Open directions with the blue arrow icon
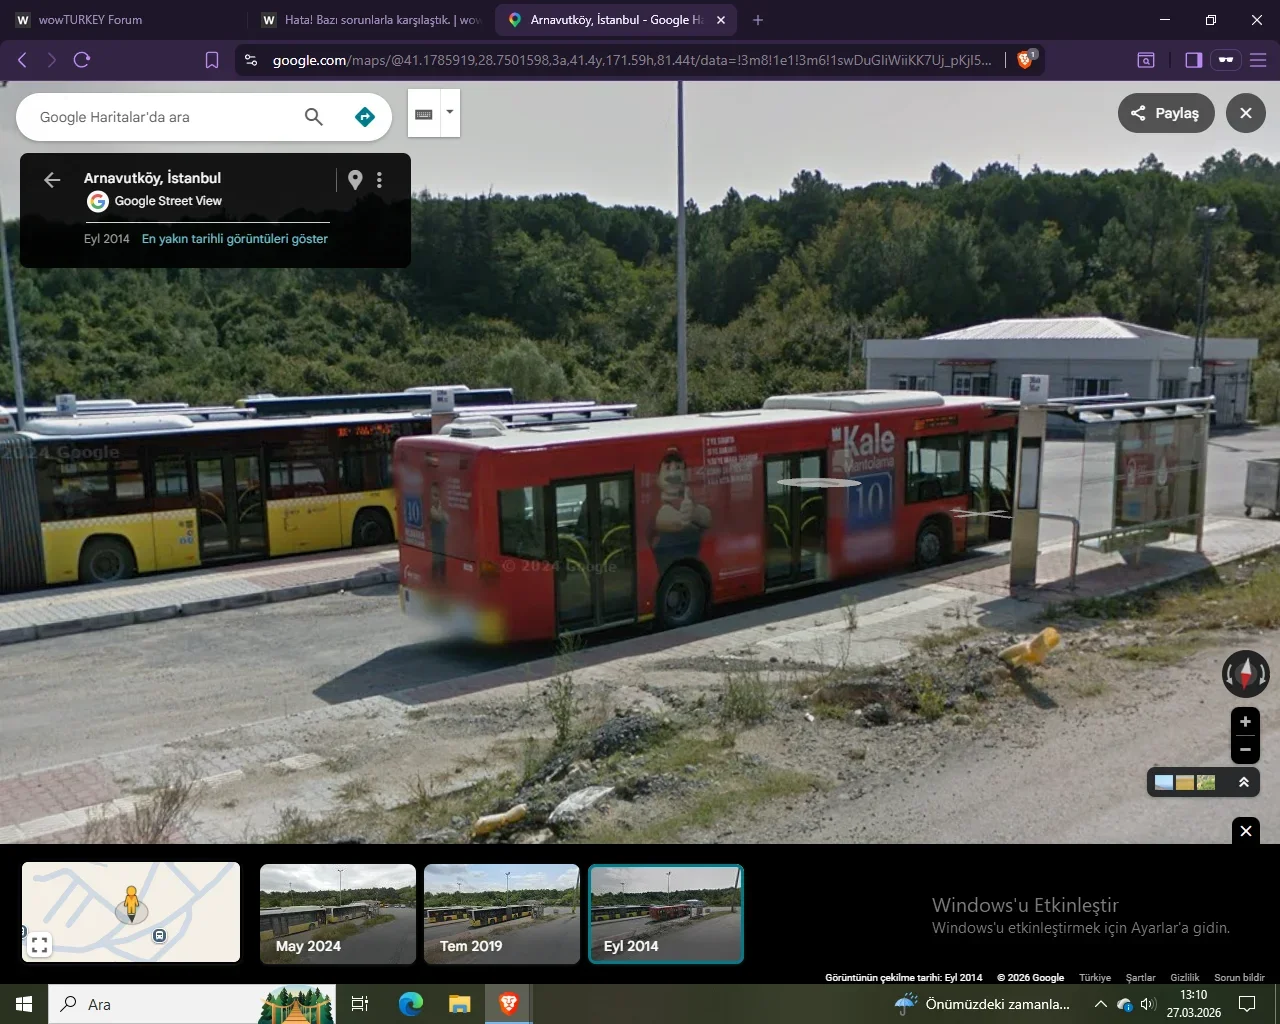The width and height of the screenshot is (1280, 1024). 365,117
